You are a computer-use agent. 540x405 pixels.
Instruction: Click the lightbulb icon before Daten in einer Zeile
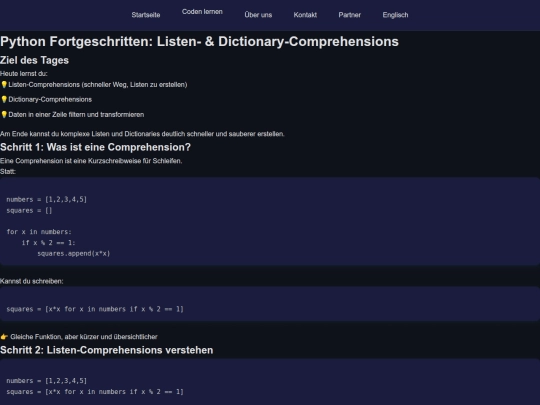4,115
